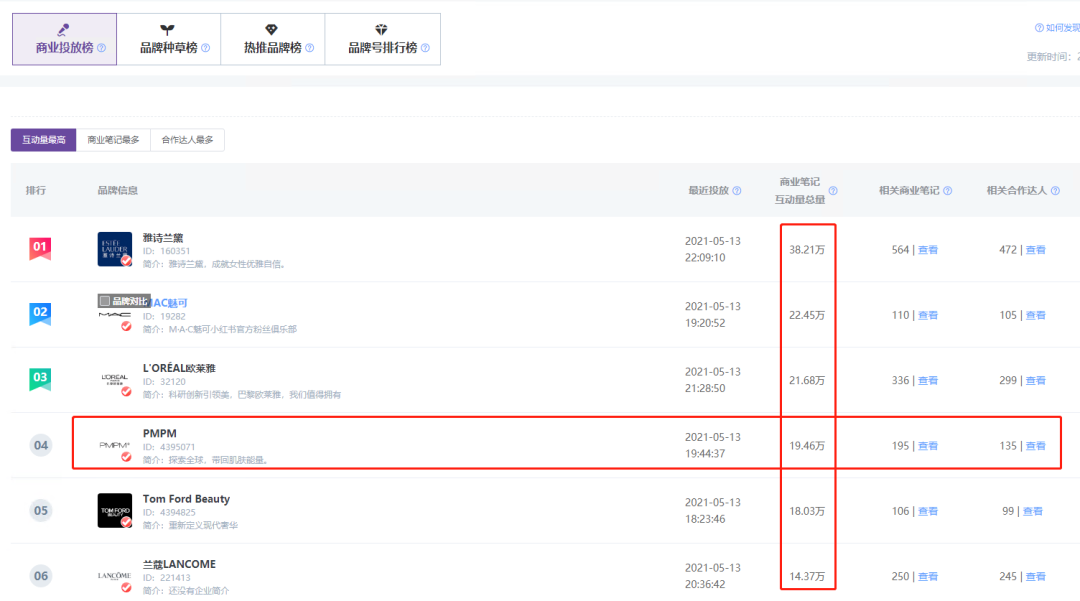Choose the 互动量最高 sort filter

pos(44,140)
